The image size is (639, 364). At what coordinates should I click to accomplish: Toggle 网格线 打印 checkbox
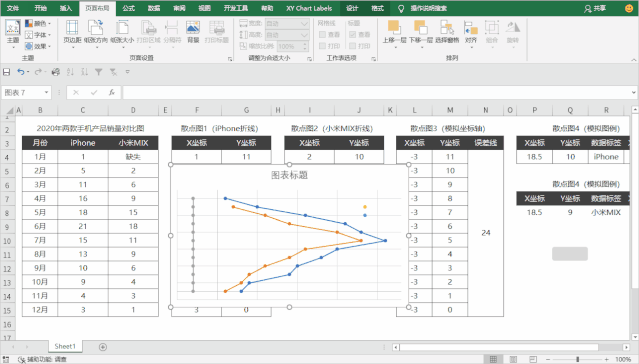click(x=323, y=46)
